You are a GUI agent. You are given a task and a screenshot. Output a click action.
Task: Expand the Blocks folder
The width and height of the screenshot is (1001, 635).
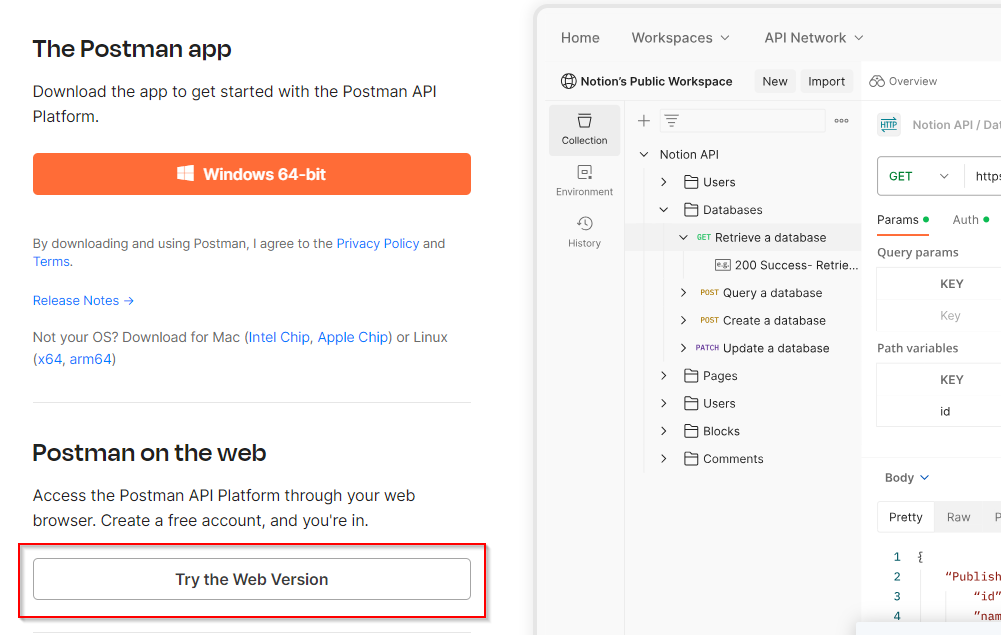click(x=664, y=431)
